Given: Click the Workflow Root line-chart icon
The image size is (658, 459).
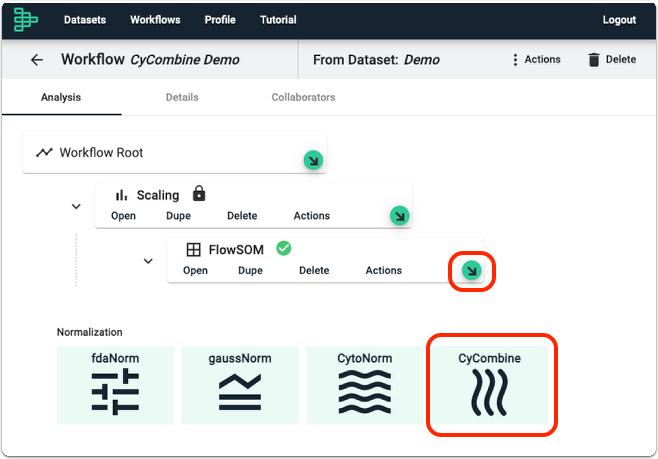Looking at the screenshot, I should pos(44,153).
